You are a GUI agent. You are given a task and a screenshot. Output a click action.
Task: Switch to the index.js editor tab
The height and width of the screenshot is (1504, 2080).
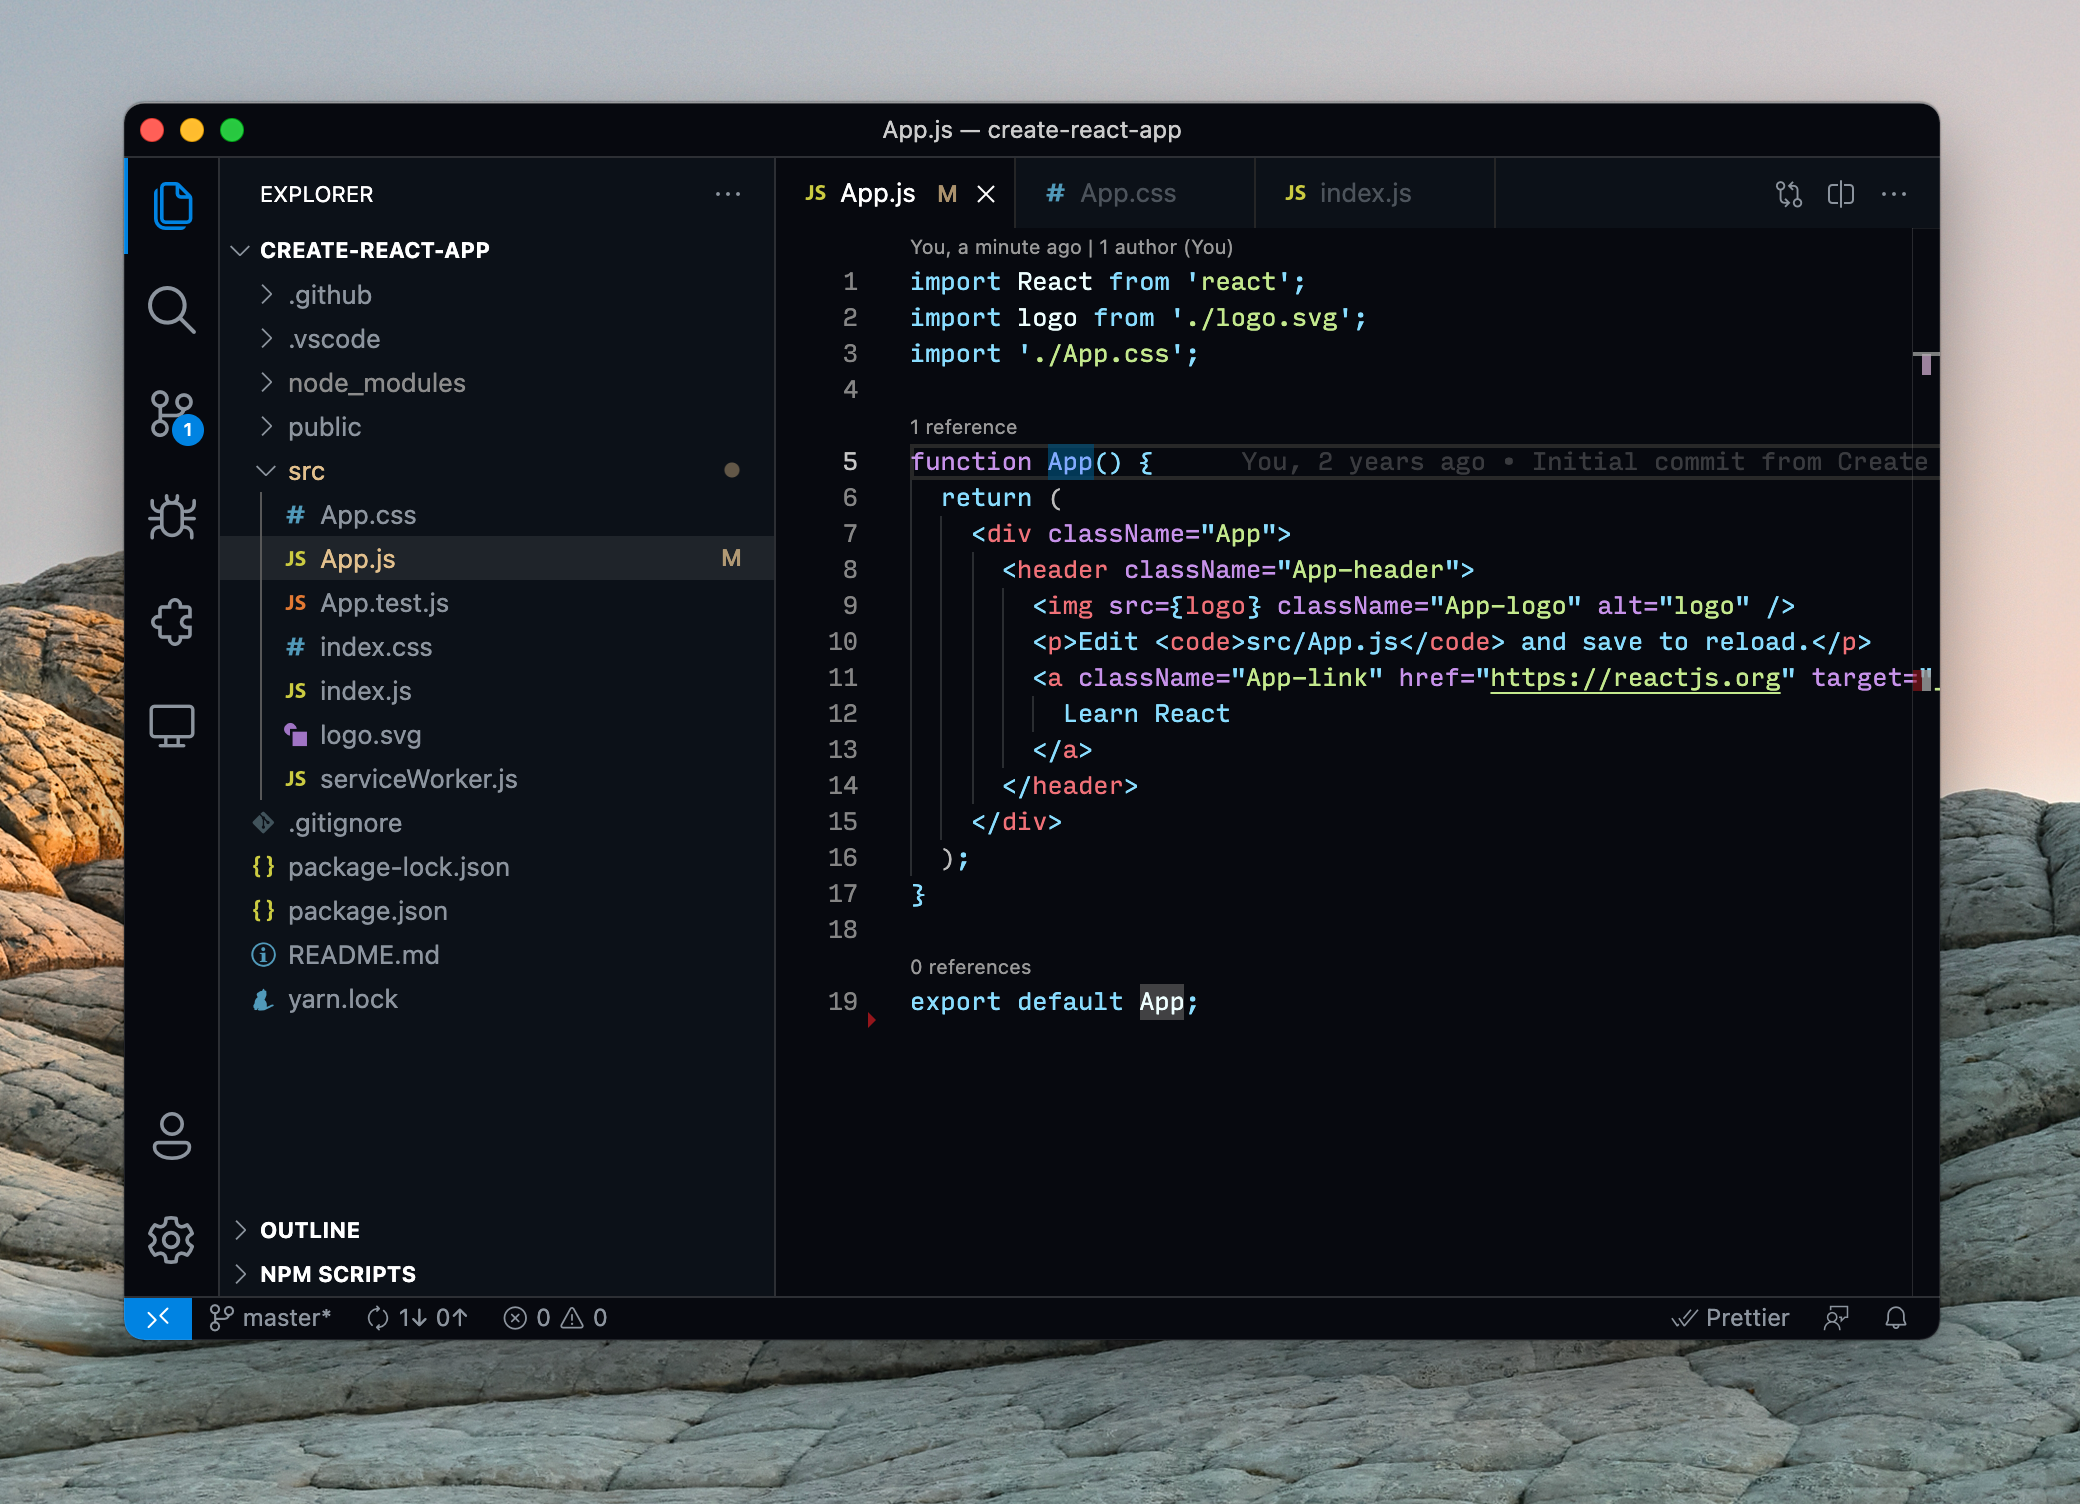coord(1364,194)
